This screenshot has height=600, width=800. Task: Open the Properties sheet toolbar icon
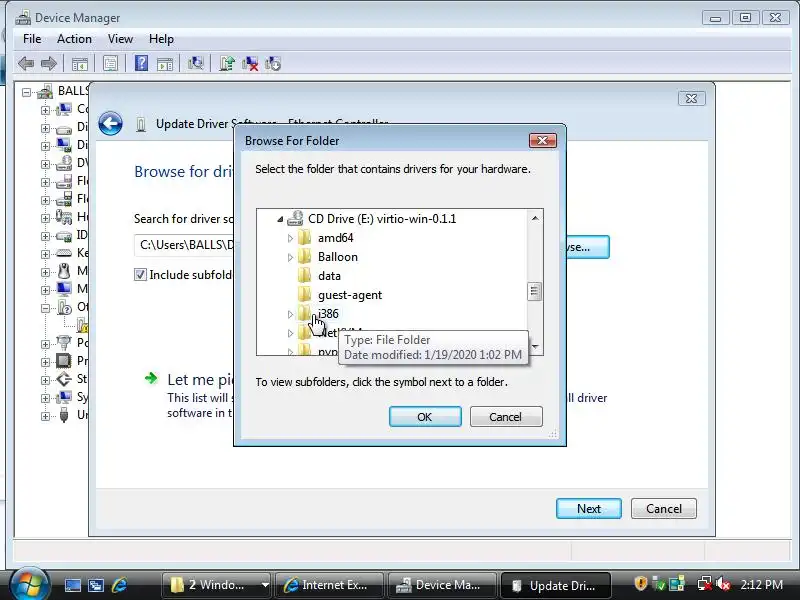110,64
